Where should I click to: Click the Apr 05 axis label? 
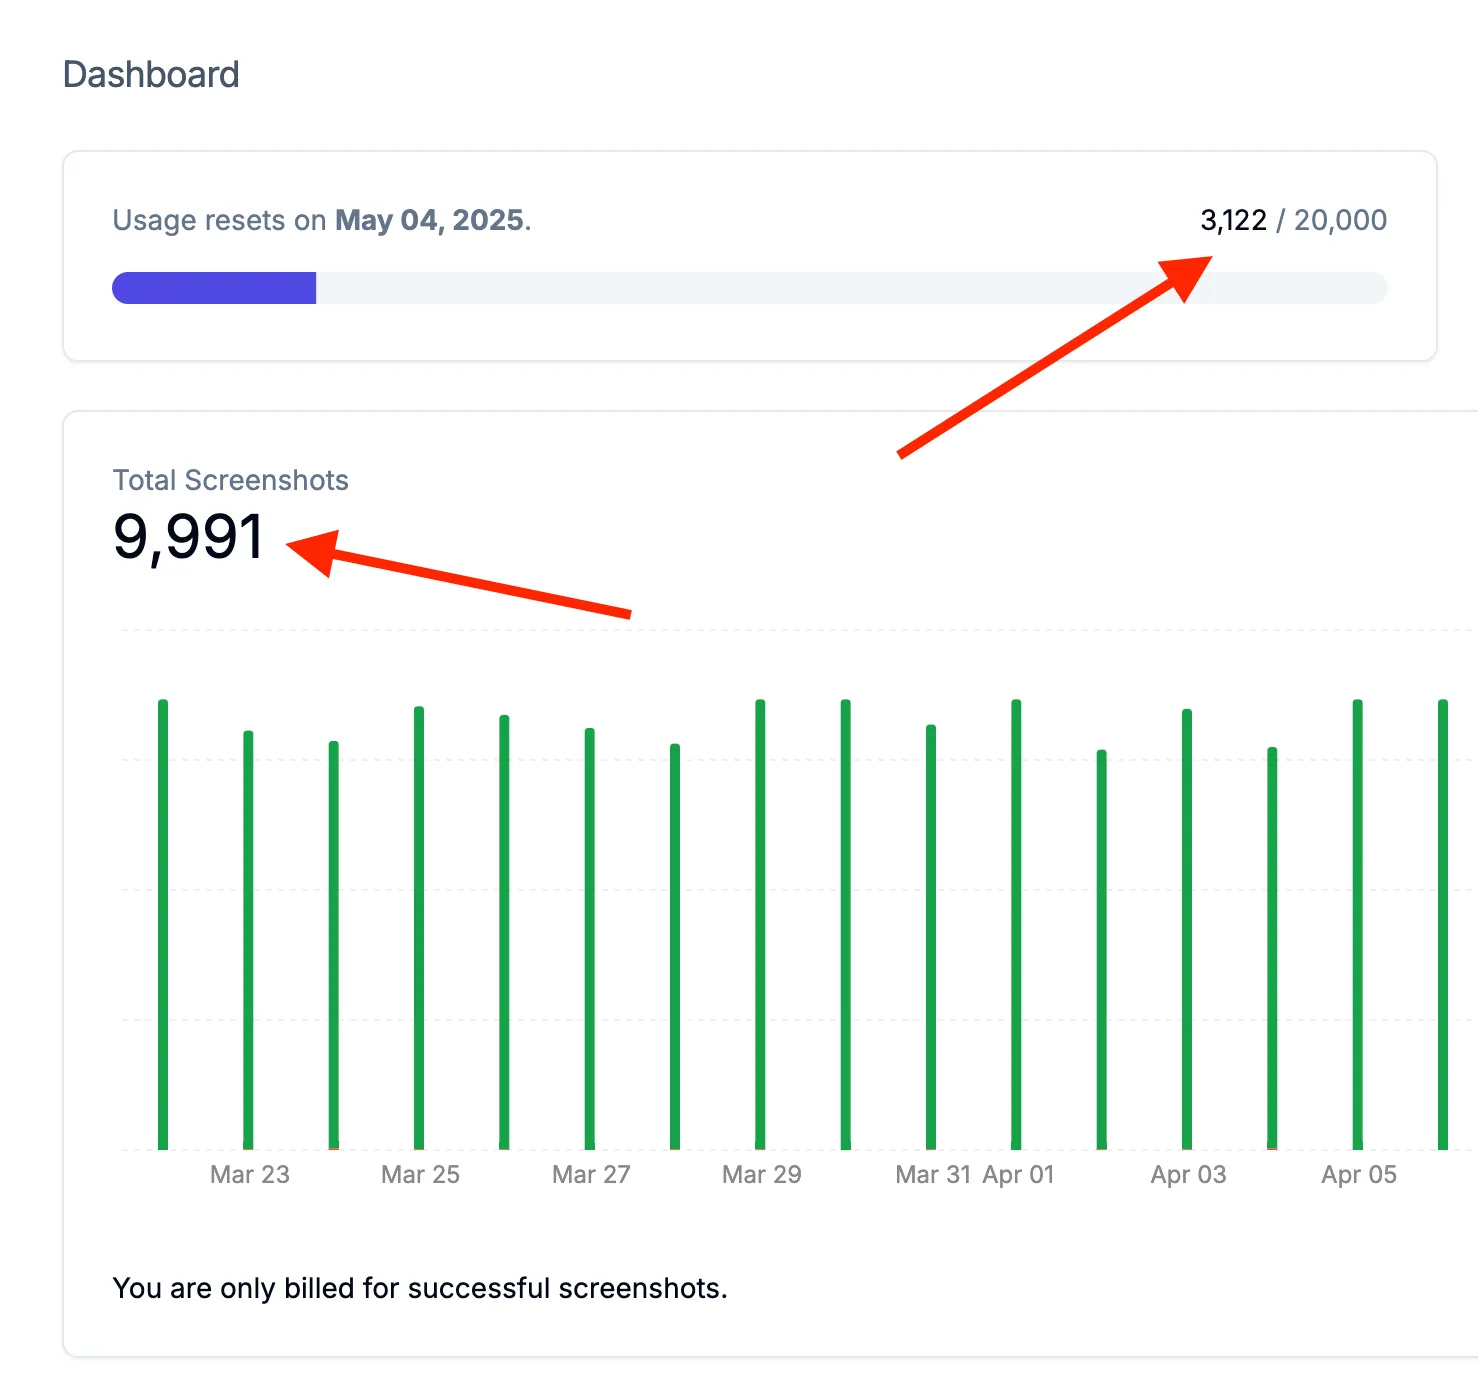(x=1357, y=1174)
